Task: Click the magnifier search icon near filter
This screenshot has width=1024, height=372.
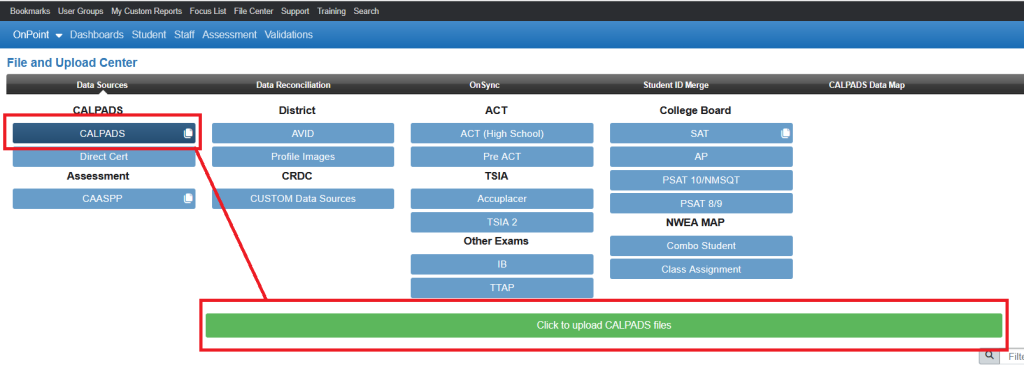Action: pyautogui.click(x=989, y=356)
